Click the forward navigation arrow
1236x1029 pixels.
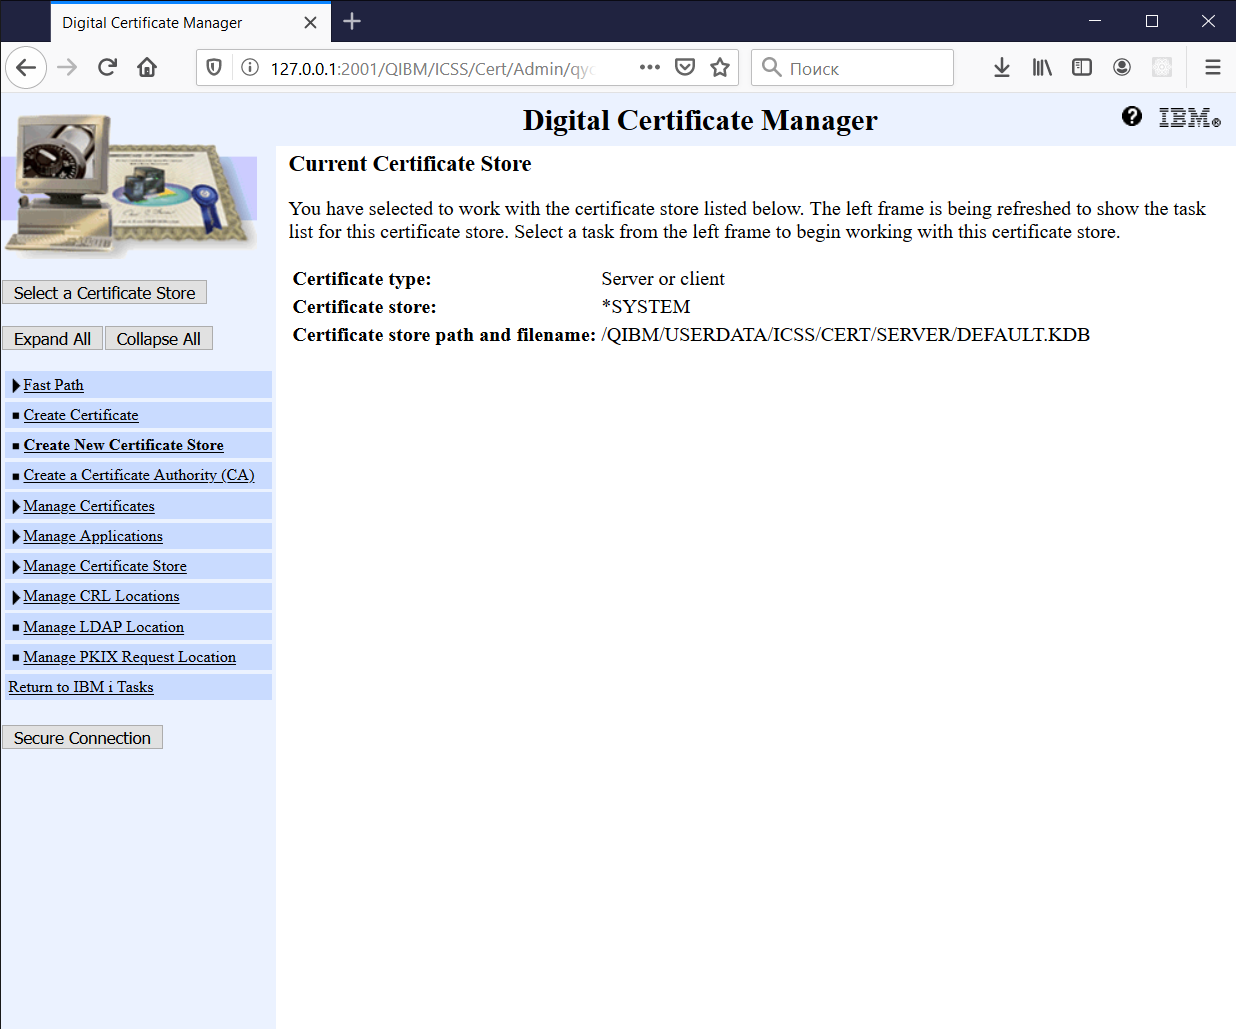pos(67,68)
